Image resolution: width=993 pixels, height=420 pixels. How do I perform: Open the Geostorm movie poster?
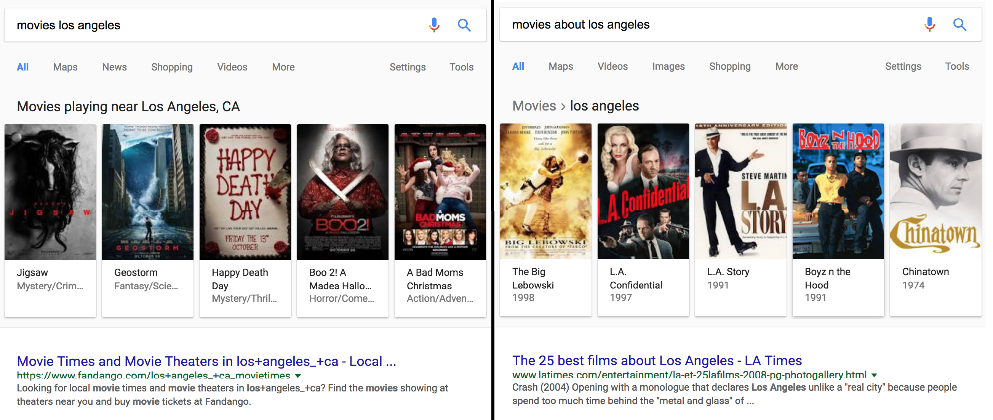click(x=148, y=192)
